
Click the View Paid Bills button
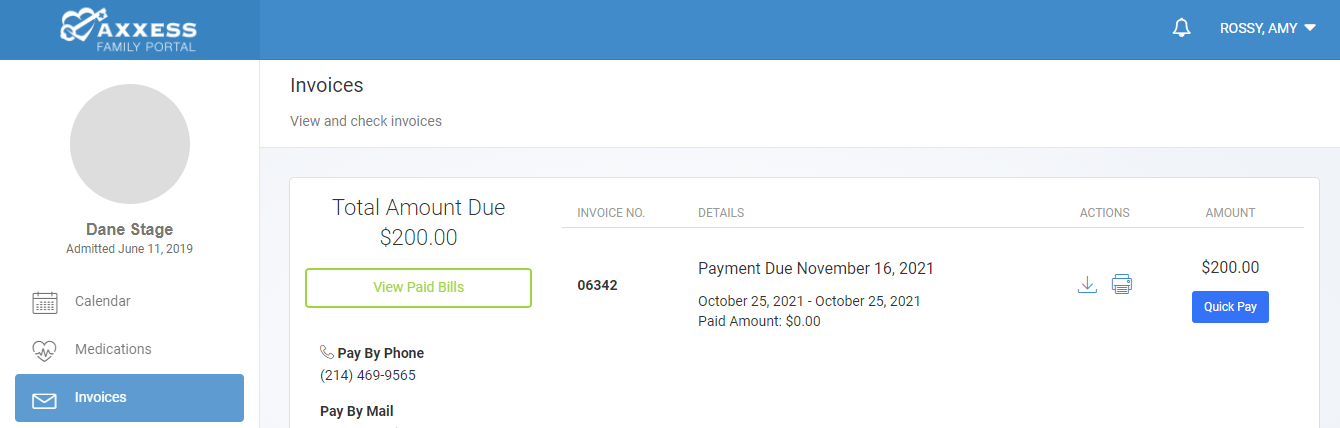coord(418,287)
